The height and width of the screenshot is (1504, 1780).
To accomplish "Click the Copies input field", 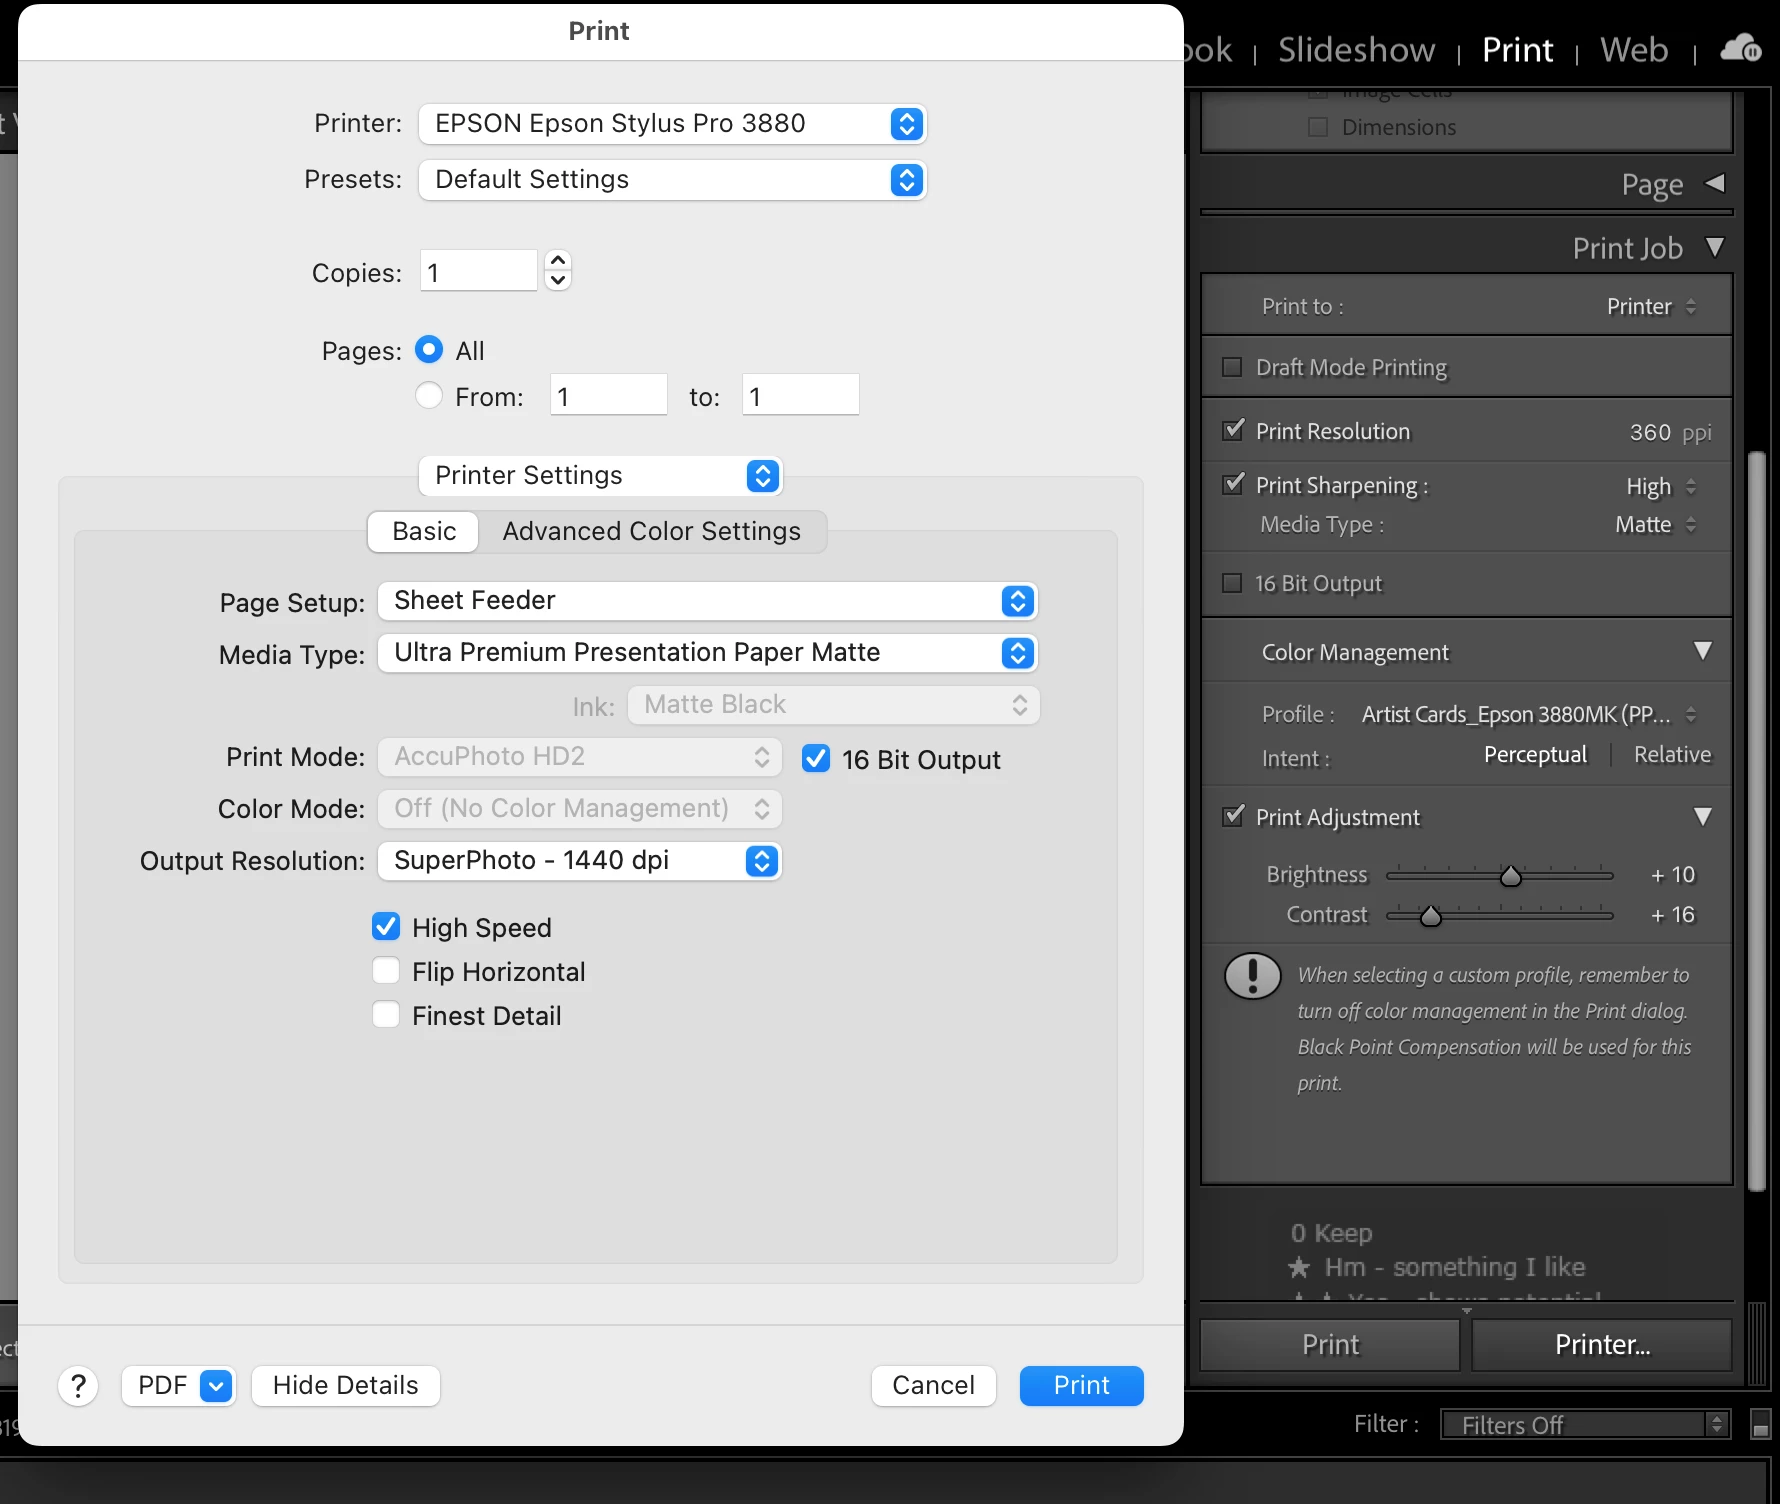I will 478,271.
